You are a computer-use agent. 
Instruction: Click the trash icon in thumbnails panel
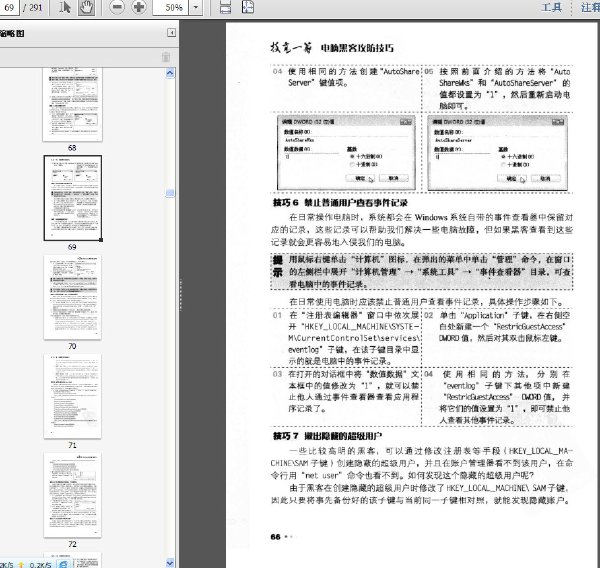tap(166, 57)
